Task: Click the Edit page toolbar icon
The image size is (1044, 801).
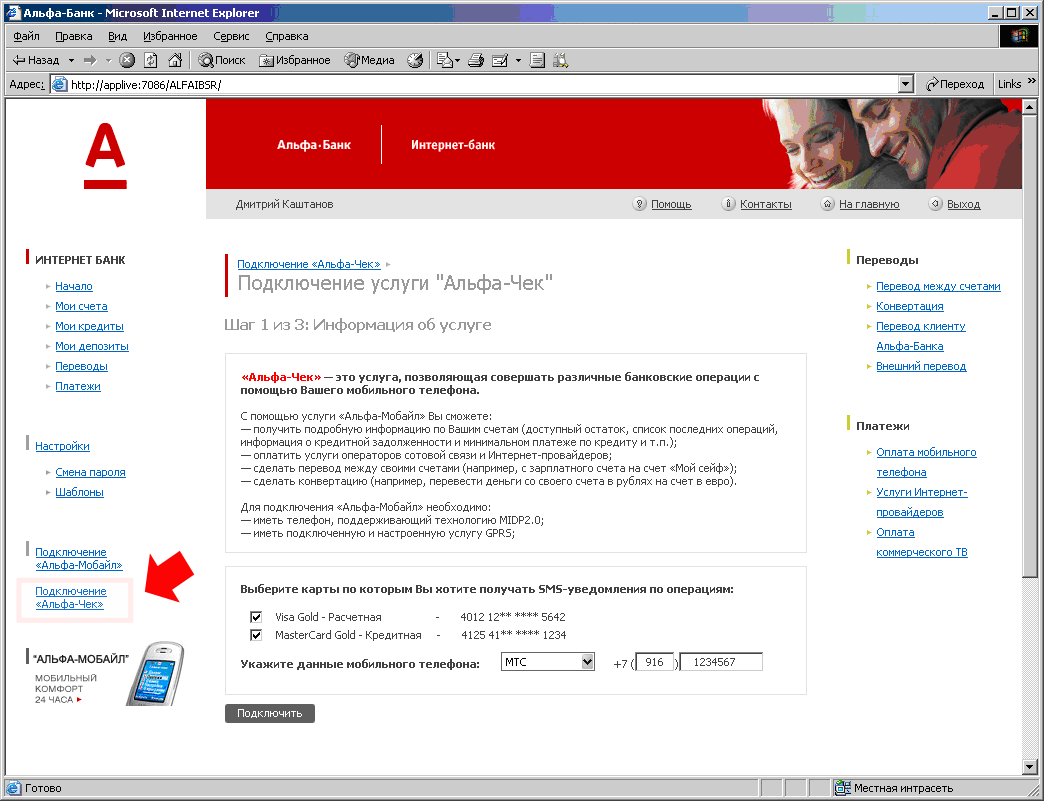Action: pyautogui.click(x=499, y=60)
